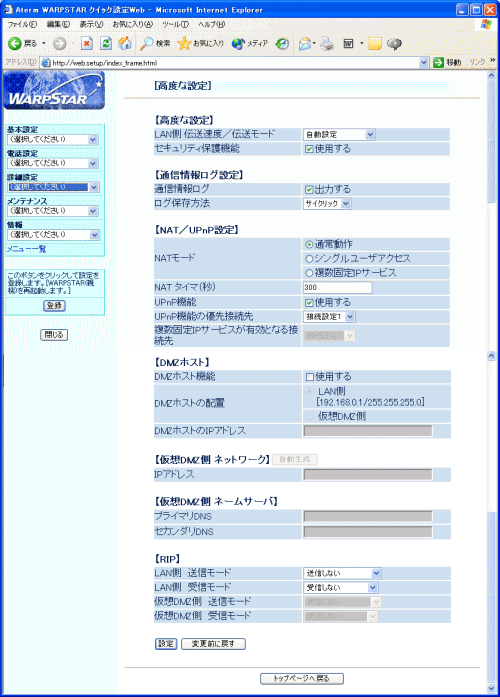This screenshot has width=500, height=697.
Task: Click the IE Back arrow icon
Action: (15, 43)
